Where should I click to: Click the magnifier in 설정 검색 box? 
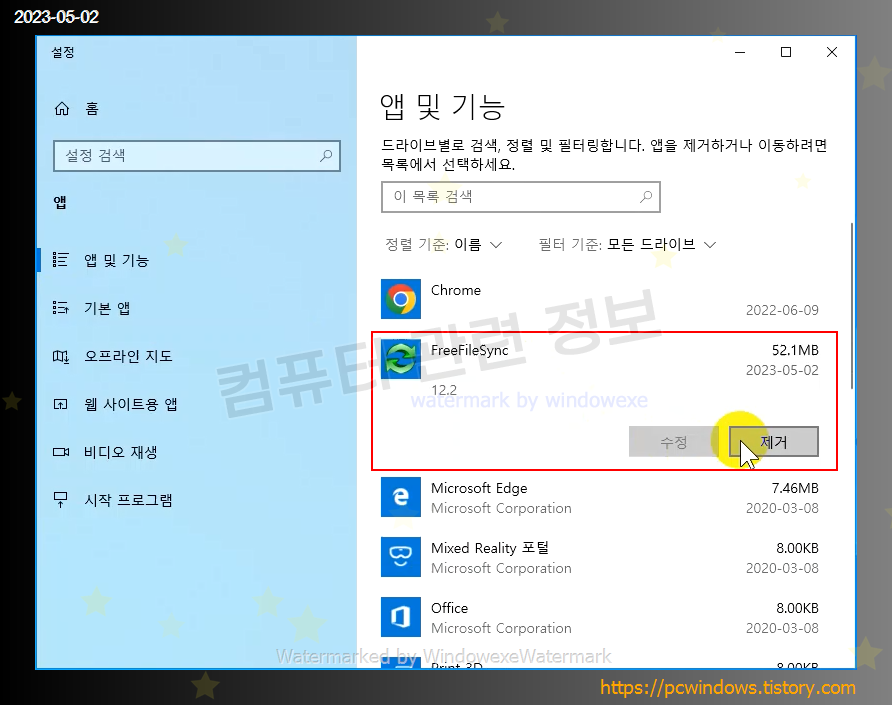(326, 155)
